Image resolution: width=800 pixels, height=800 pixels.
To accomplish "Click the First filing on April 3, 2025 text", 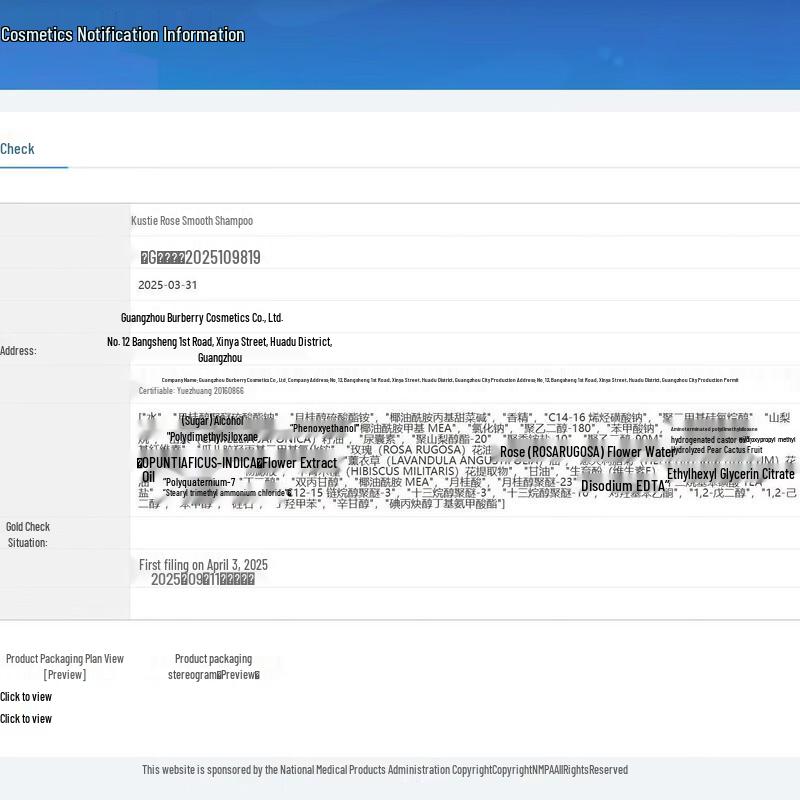I will click(203, 565).
